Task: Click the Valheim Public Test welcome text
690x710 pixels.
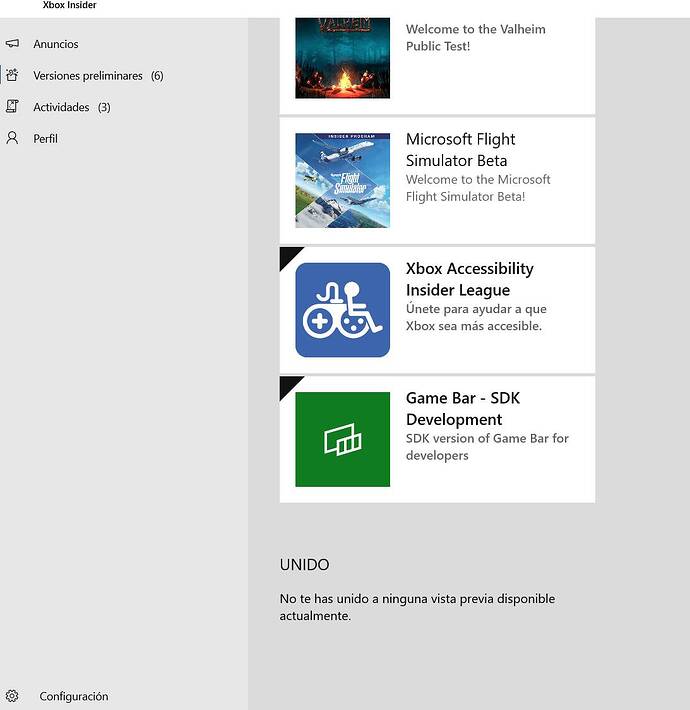Action: click(x=475, y=38)
